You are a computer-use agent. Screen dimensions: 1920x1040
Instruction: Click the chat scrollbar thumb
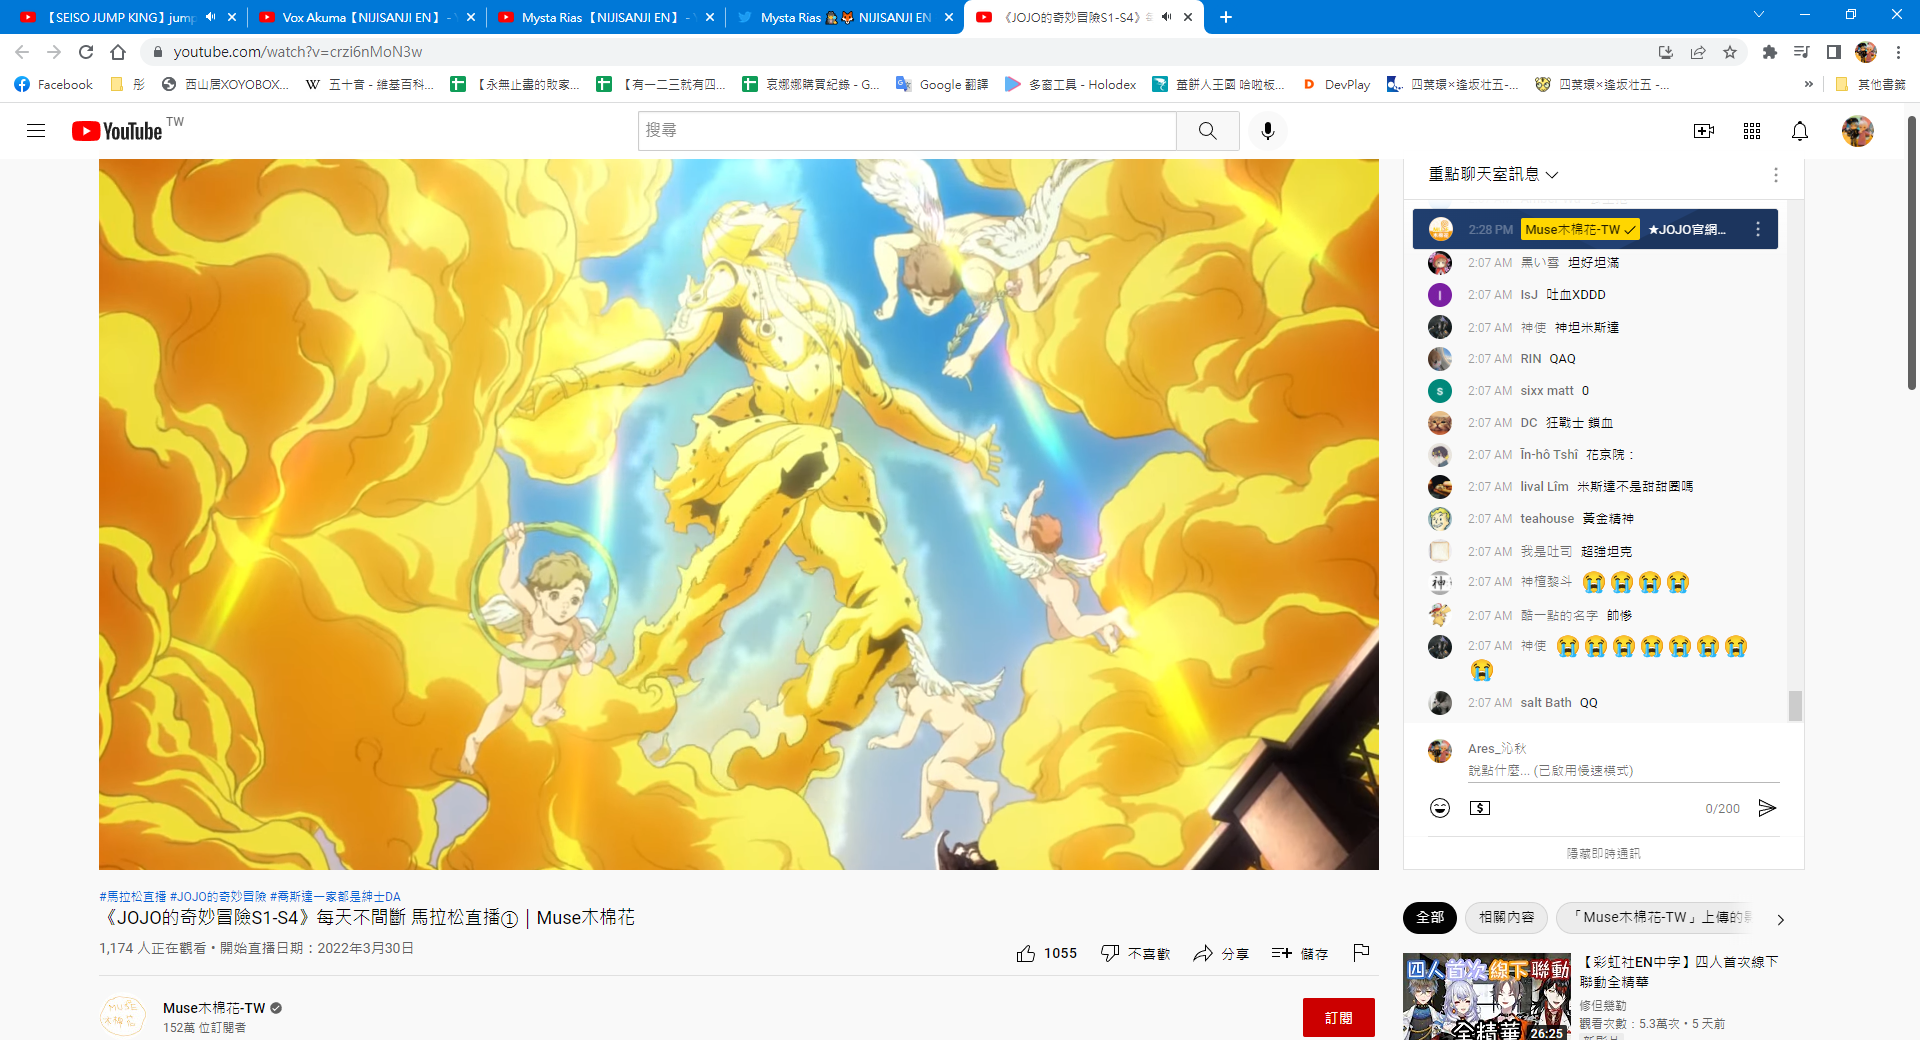1795,706
